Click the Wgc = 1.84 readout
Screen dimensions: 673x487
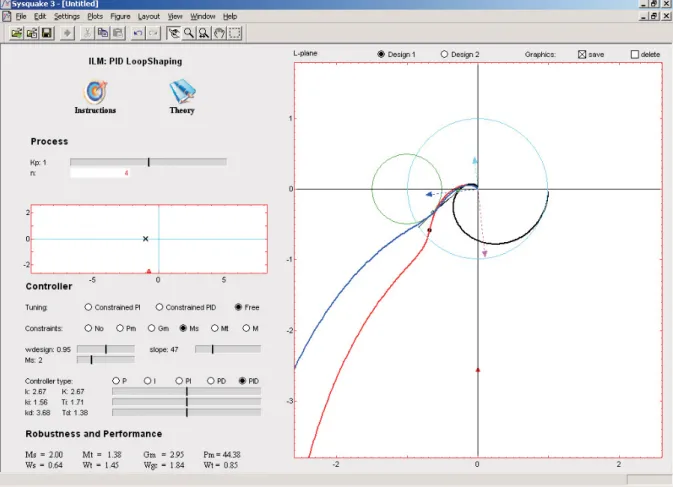click(x=164, y=465)
